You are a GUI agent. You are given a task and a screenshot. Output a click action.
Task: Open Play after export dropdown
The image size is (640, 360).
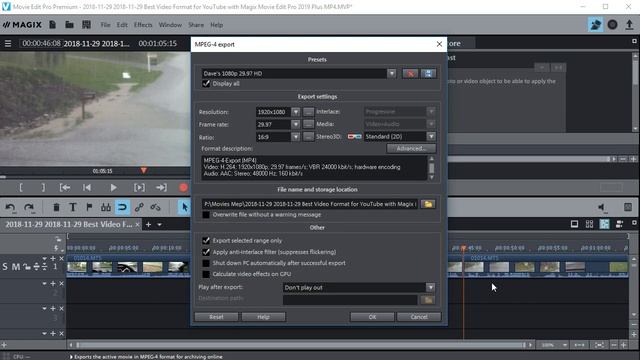(430, 287)
